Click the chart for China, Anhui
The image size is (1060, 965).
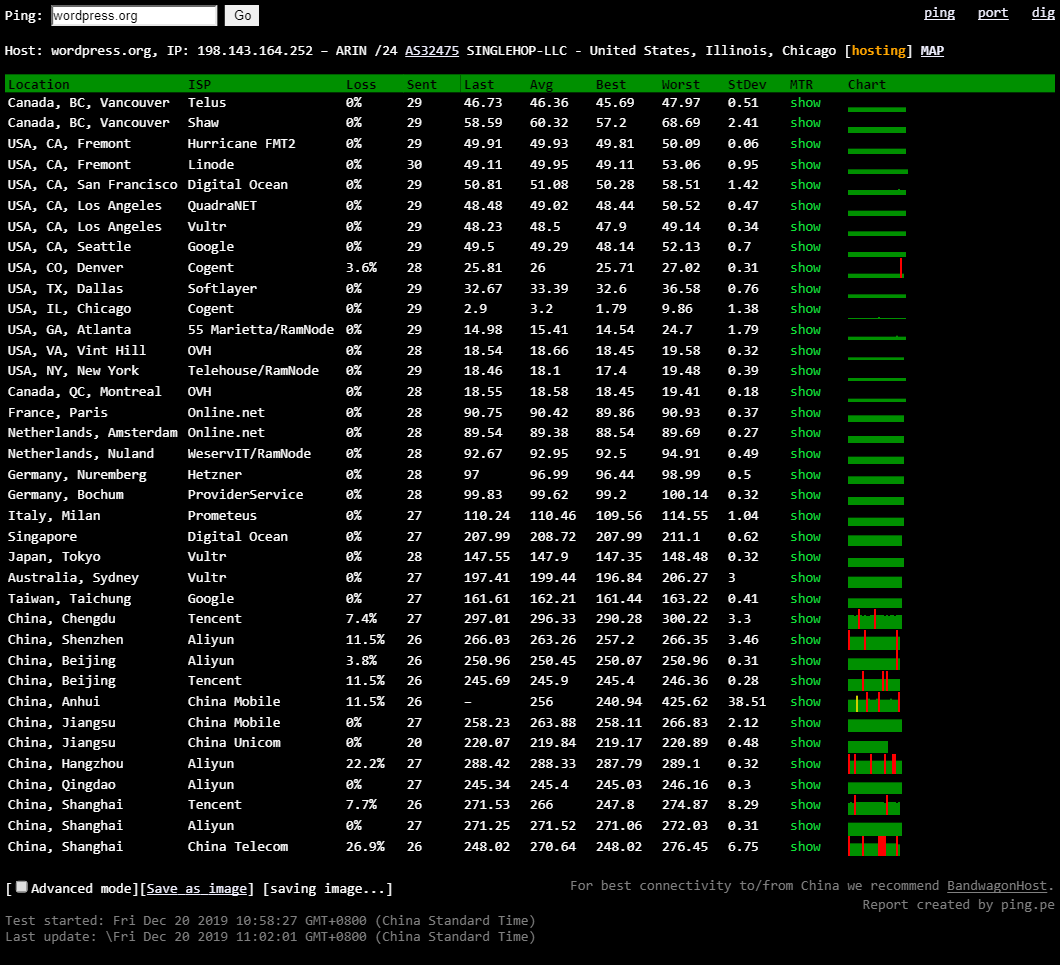click(874, 702)
